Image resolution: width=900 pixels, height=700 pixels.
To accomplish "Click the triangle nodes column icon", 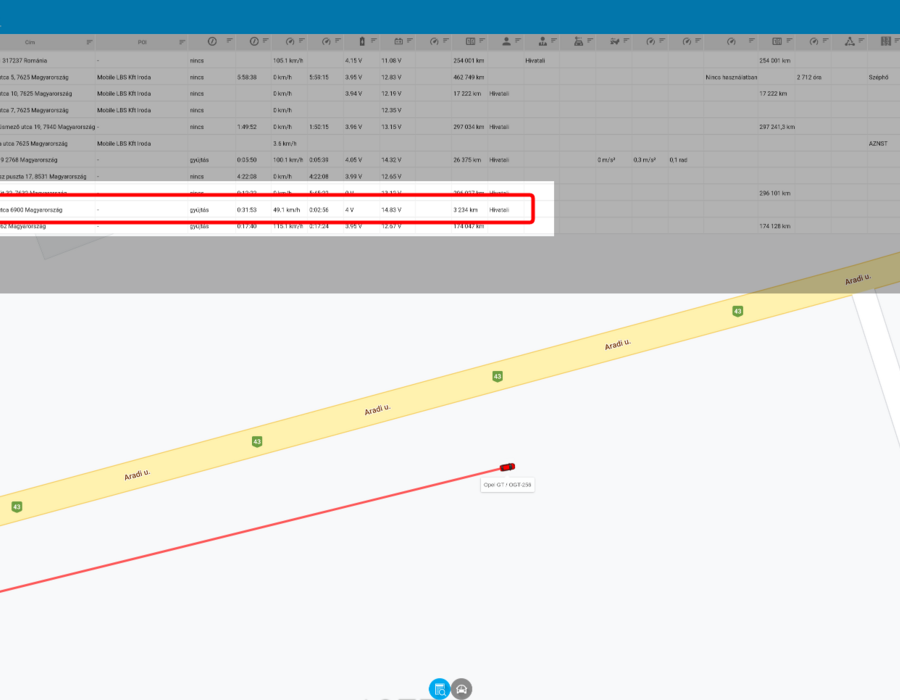I will (x=849, y=41).
